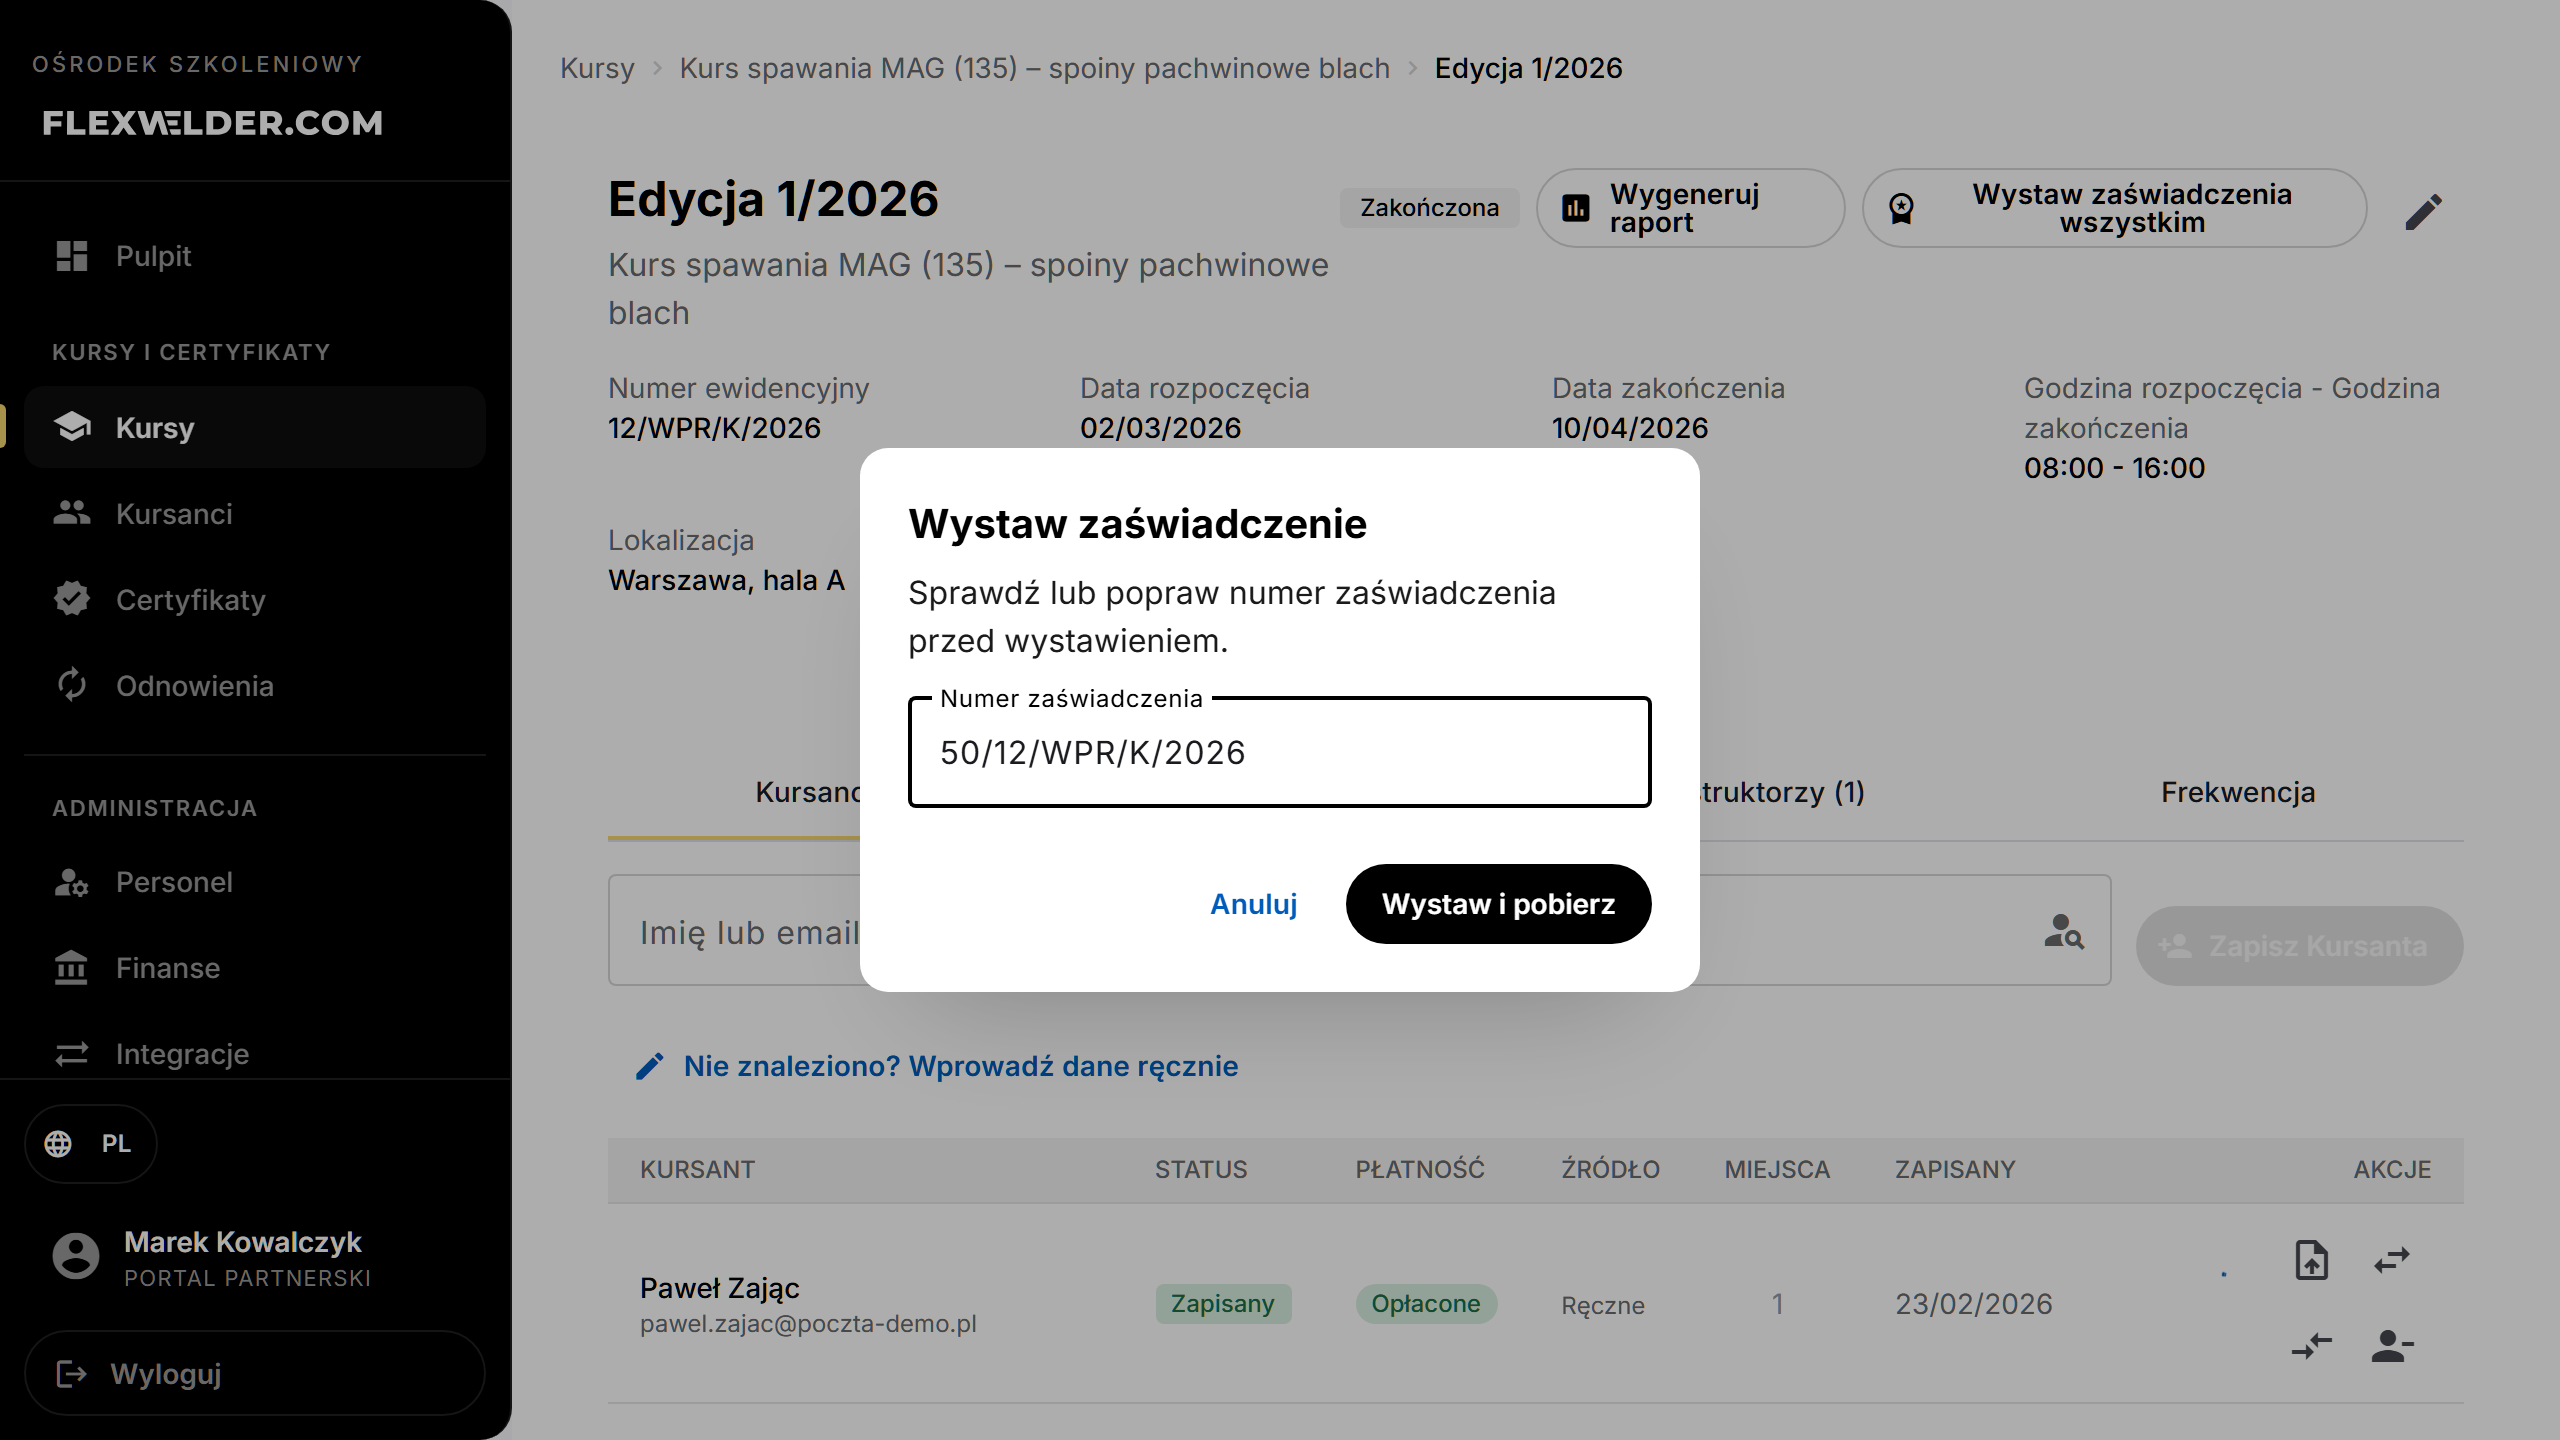Click the FLEXWELDER.COM logo
This screenshot has width=2560, height=1440.
[x=213, y=122]
